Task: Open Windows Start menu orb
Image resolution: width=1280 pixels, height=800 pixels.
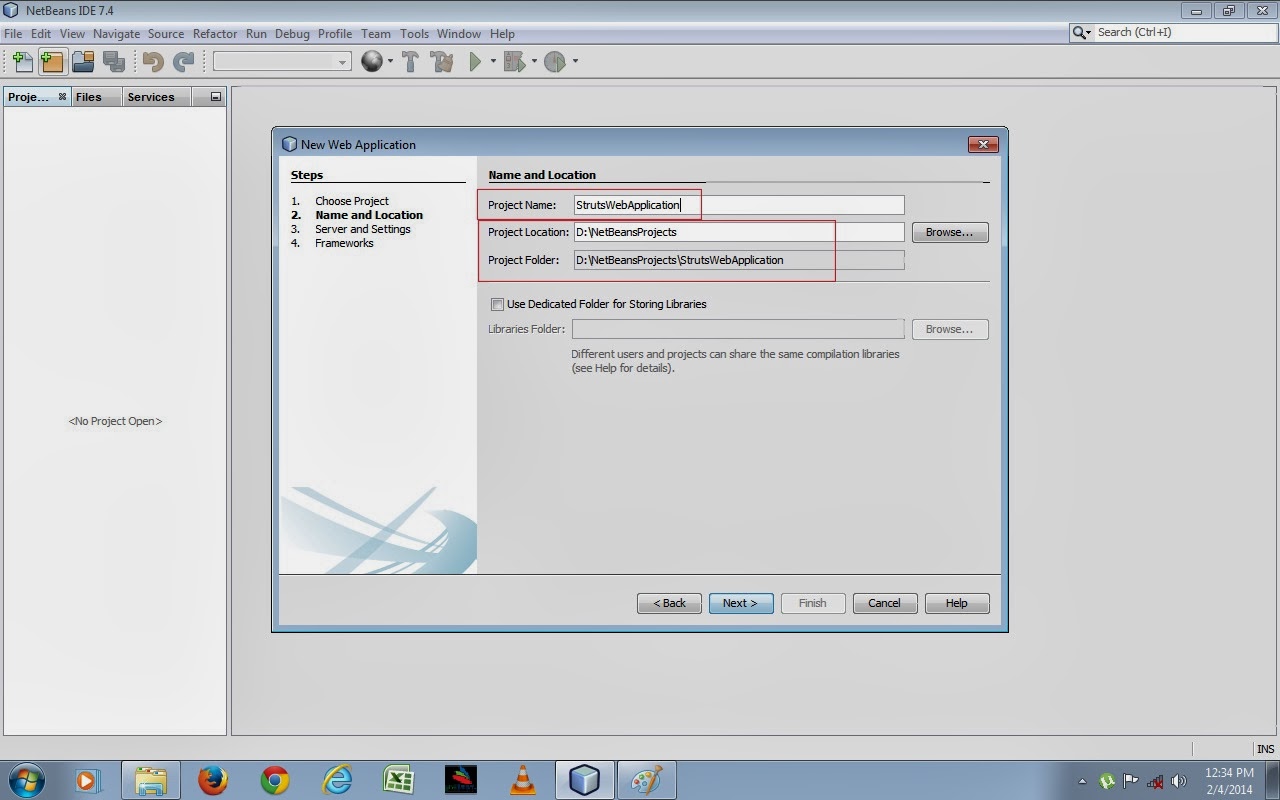Action: click(26, 780)
